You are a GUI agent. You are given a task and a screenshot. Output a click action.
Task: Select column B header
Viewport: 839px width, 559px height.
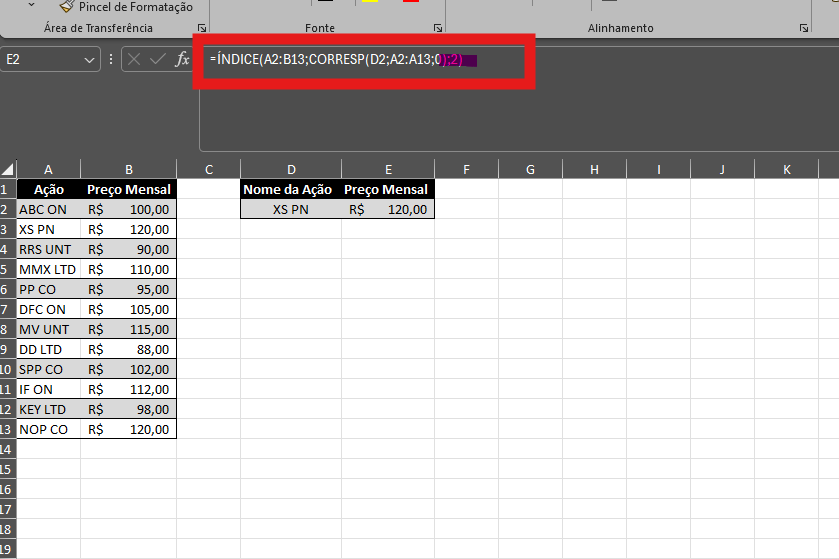(128, 170)
